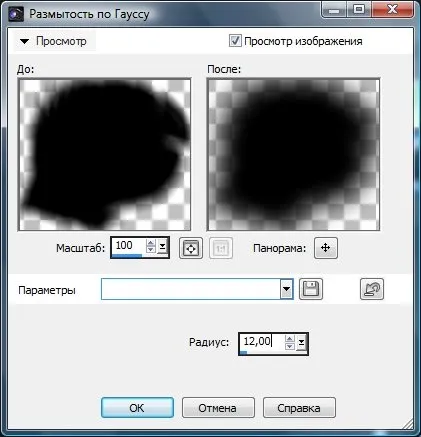Image resolution: width=421 pixels, height=437 pixels.
Task: Click the Отмена button
Action: coord(218,408)
